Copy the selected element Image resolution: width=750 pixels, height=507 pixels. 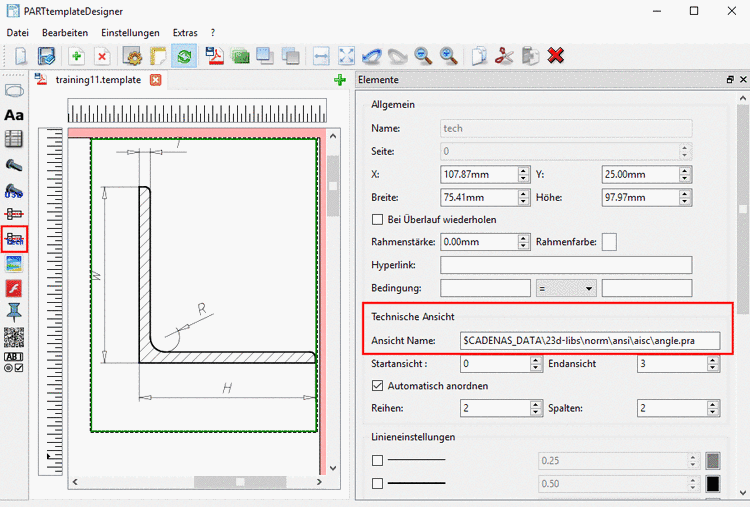pos(479,56)
